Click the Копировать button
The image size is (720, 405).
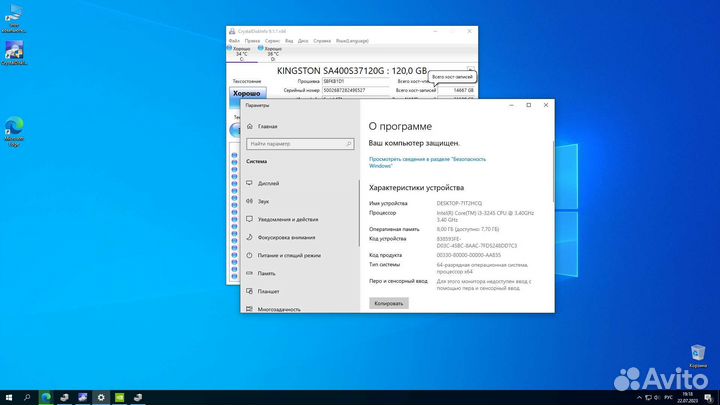pos(388,303)
